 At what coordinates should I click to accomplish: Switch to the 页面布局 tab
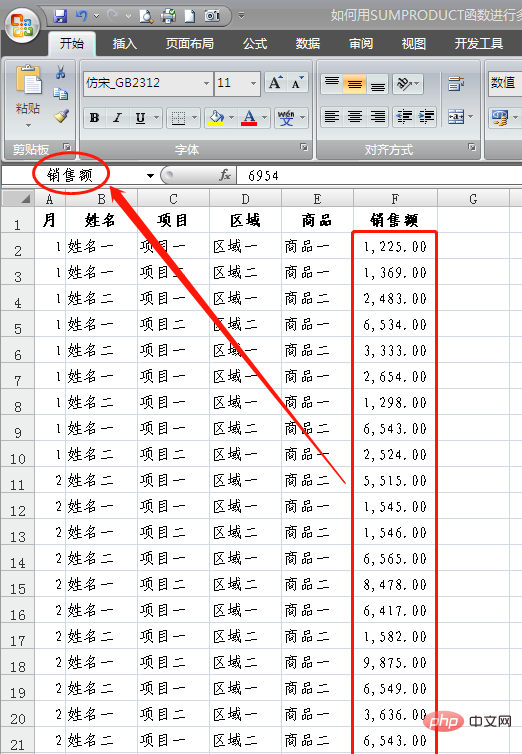pos(190,44)
